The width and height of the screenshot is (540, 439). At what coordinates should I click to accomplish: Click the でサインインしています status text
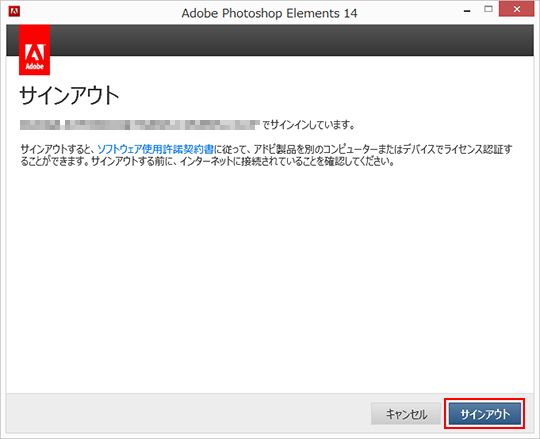(x=309, y=125)
